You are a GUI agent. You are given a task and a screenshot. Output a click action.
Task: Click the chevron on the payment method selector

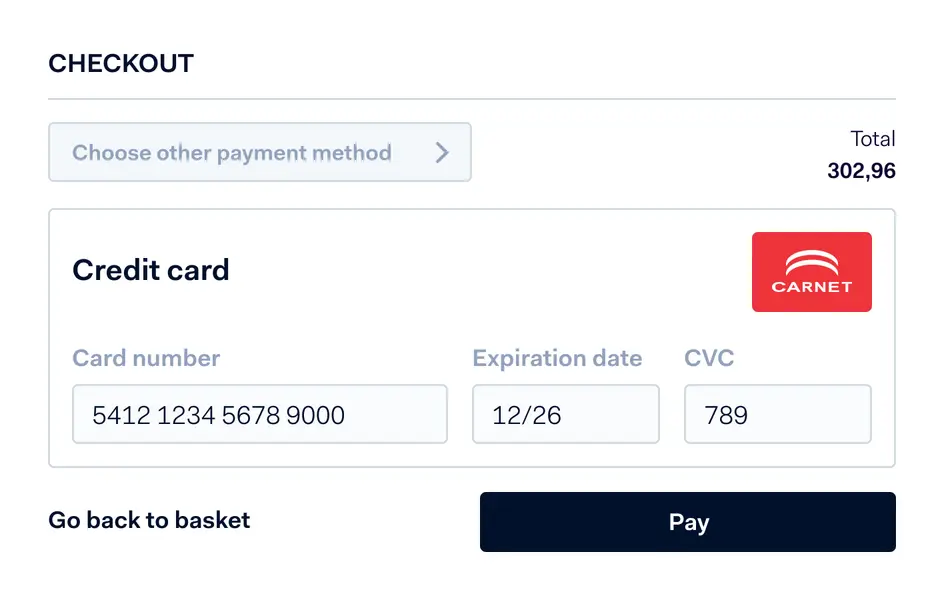click(441, 152)
